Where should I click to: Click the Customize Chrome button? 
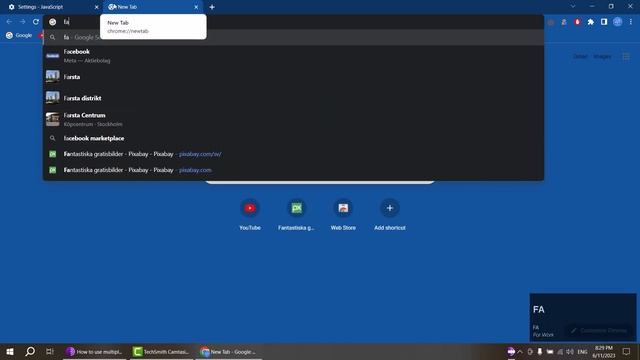pos(599,331)
